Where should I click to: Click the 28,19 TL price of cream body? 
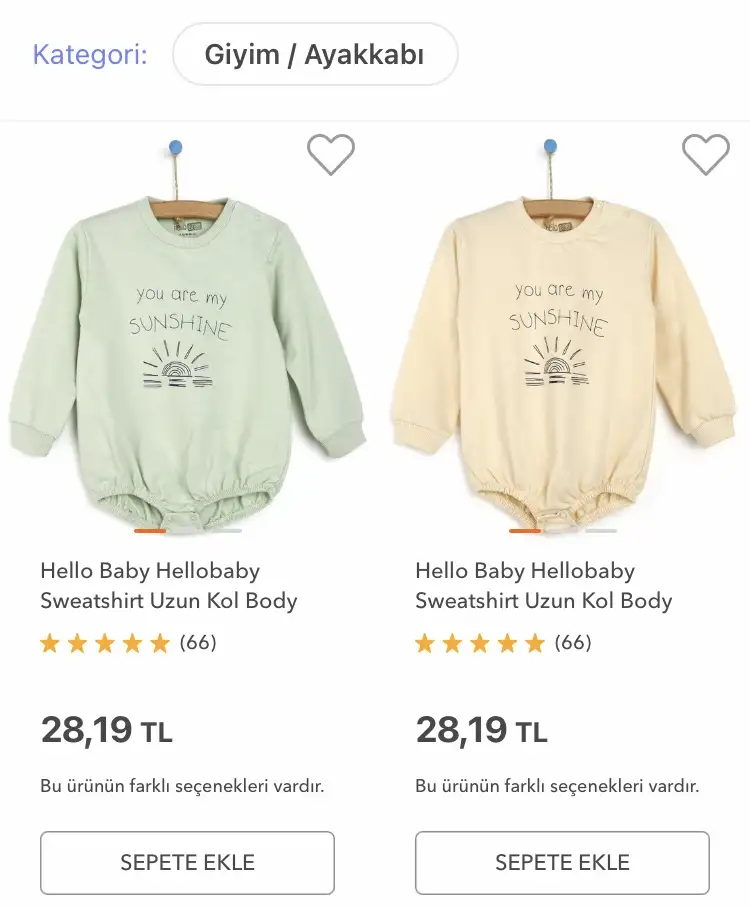tap(482, 729)
